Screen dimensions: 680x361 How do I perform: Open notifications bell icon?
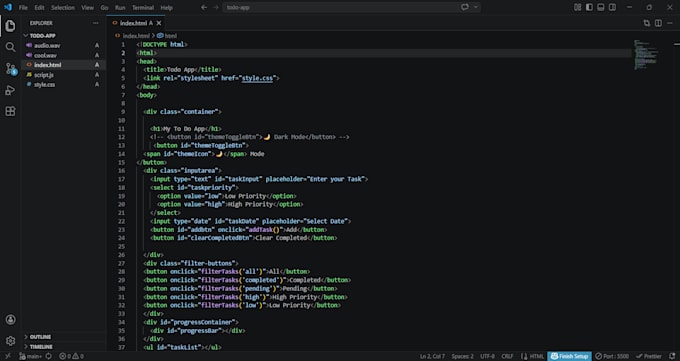pos(672,356)
